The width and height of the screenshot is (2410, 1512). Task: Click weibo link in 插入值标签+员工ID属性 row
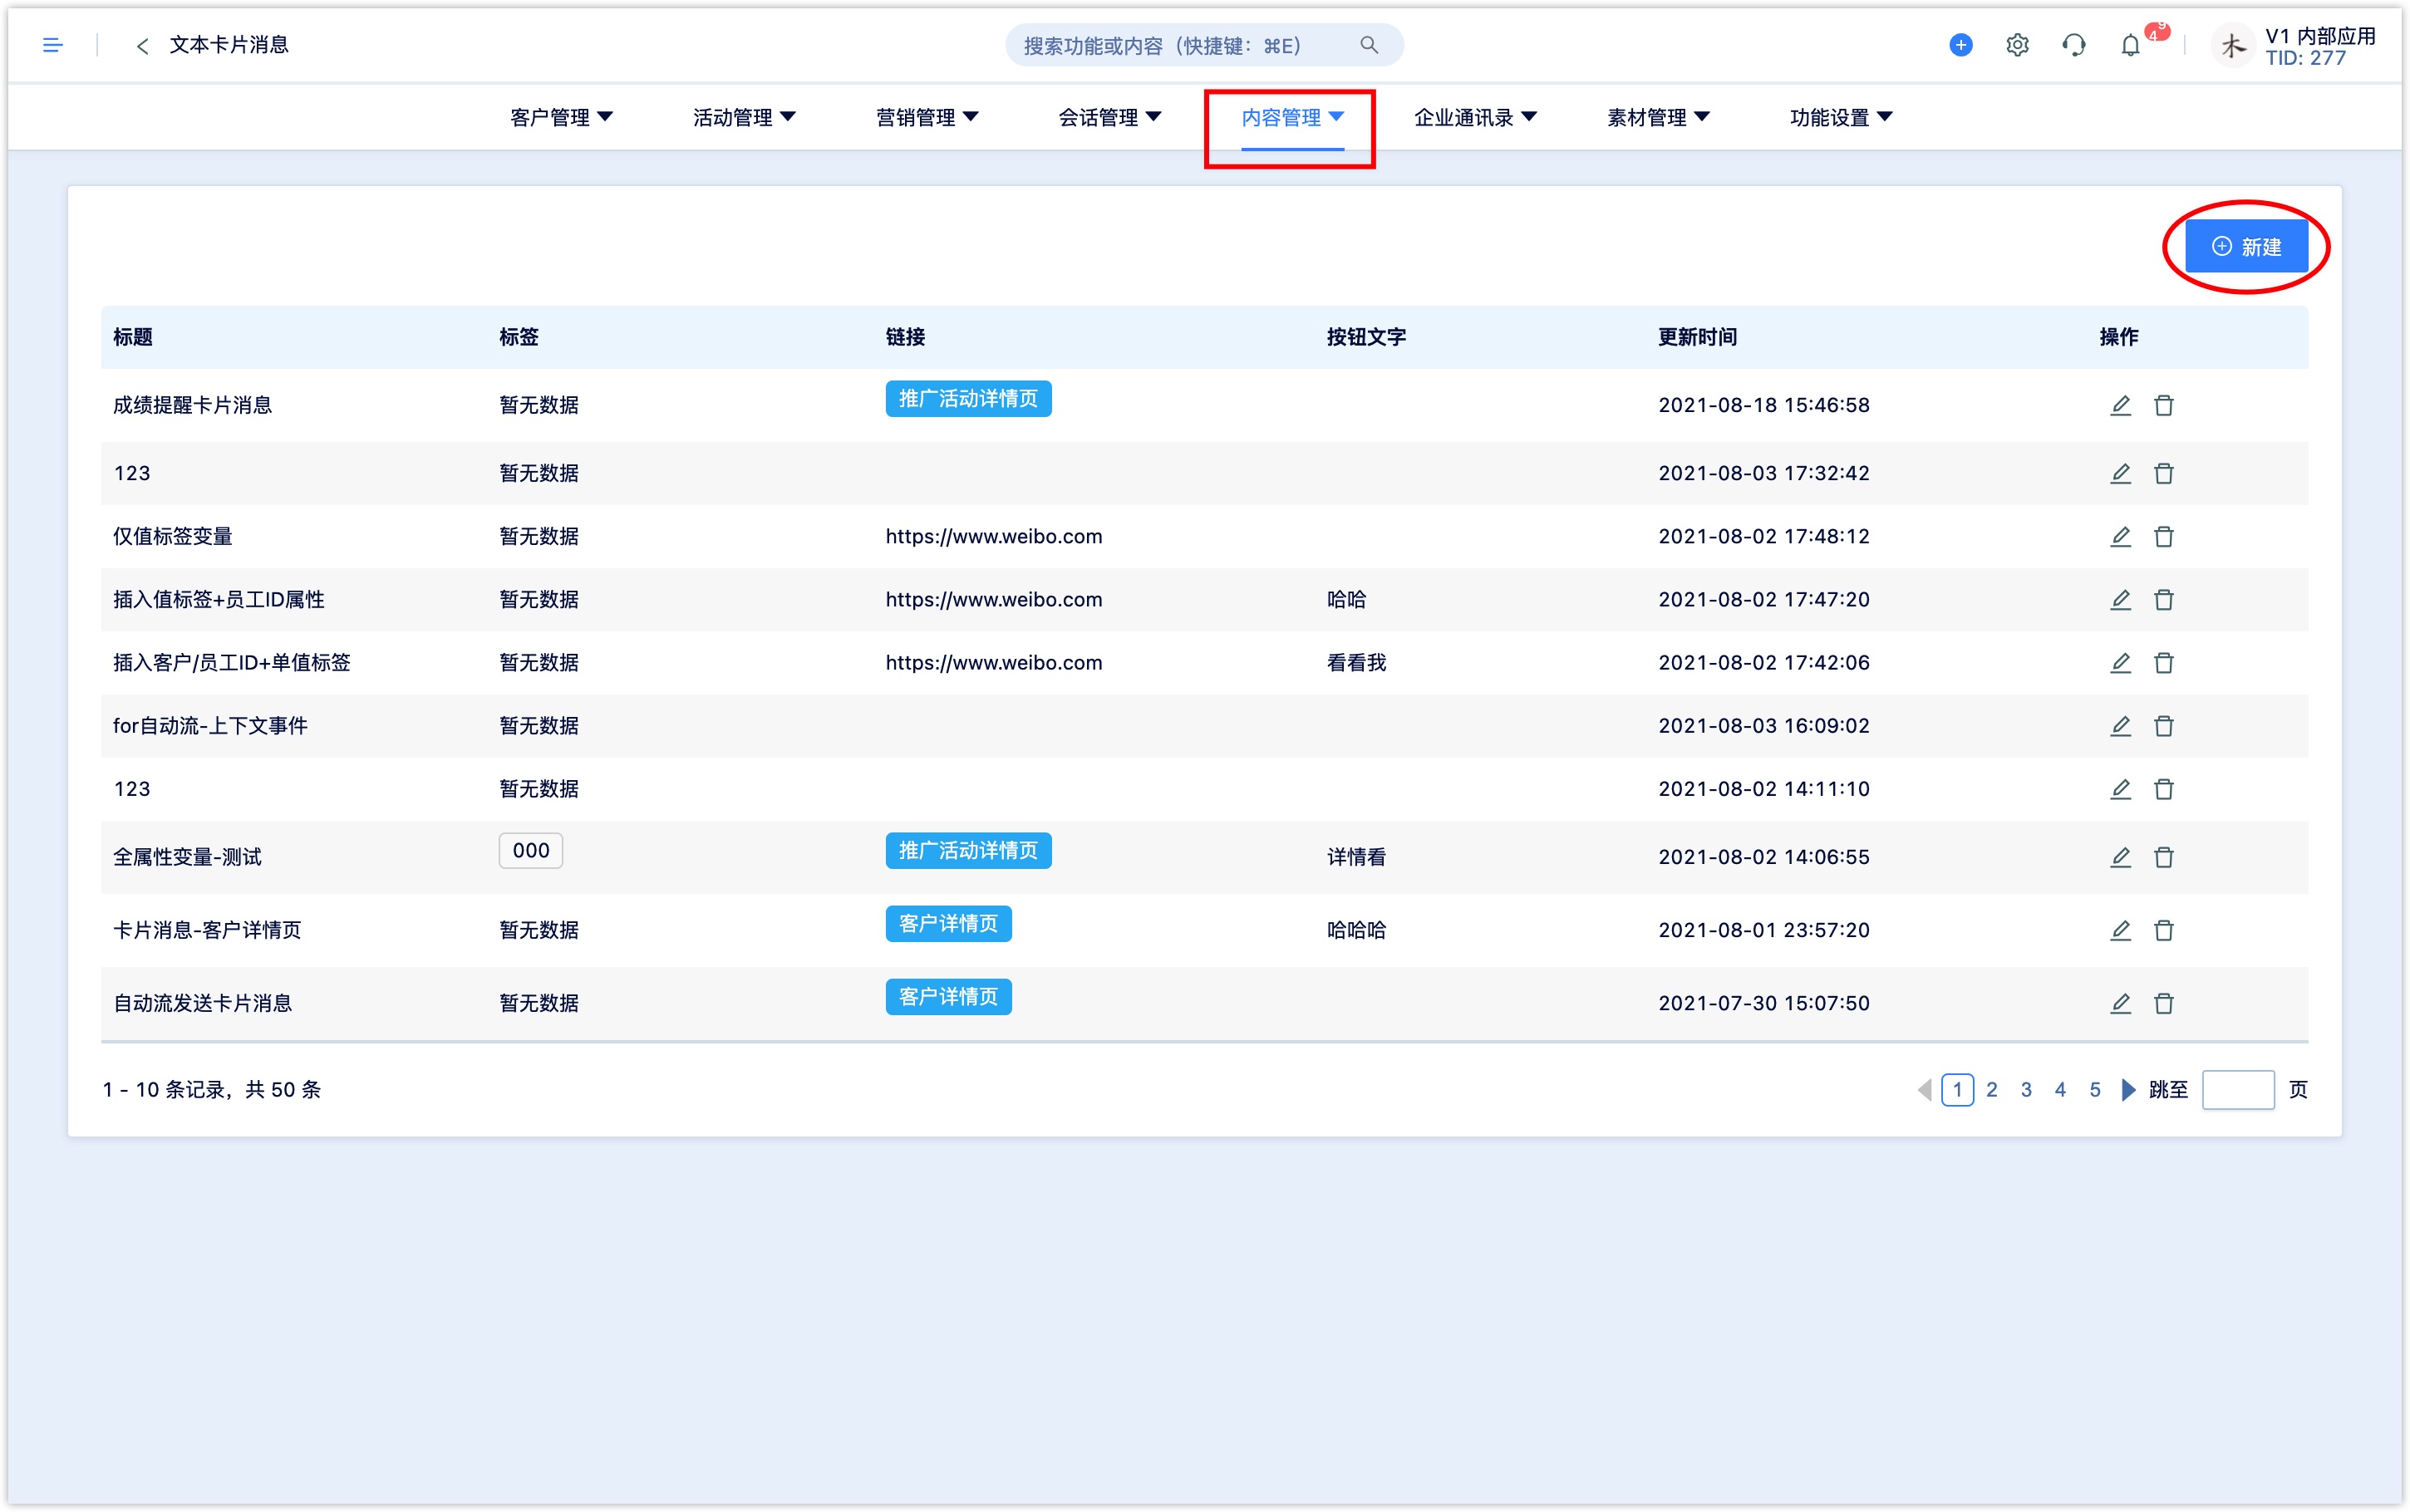tap(993, 599)
